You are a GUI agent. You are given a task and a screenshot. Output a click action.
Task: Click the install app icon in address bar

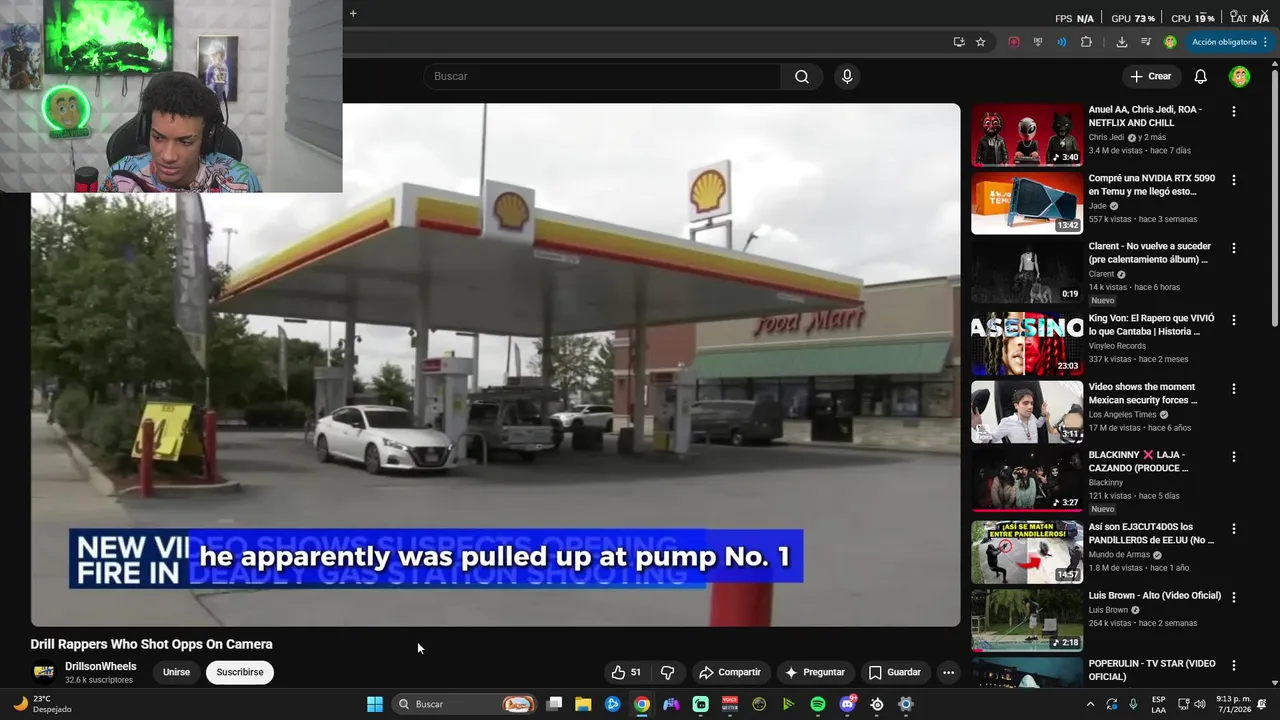[x=959, y=42]
